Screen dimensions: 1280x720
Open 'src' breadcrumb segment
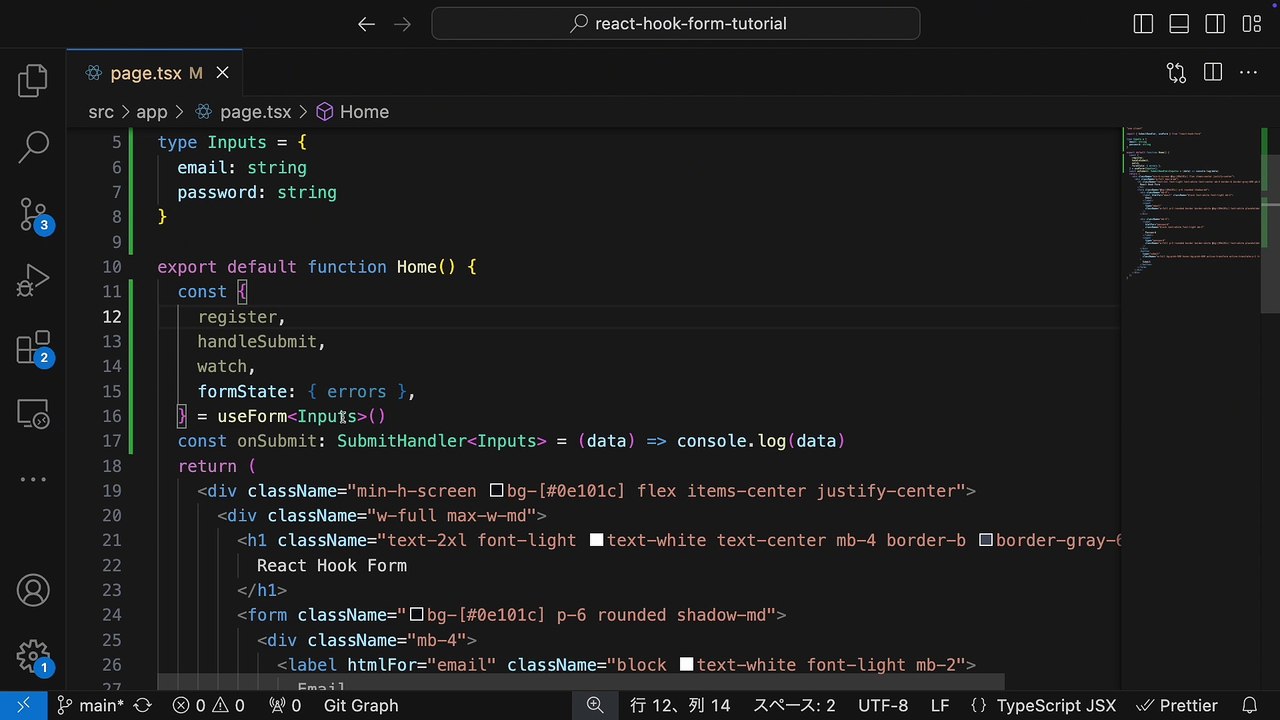tap(101, 112)
